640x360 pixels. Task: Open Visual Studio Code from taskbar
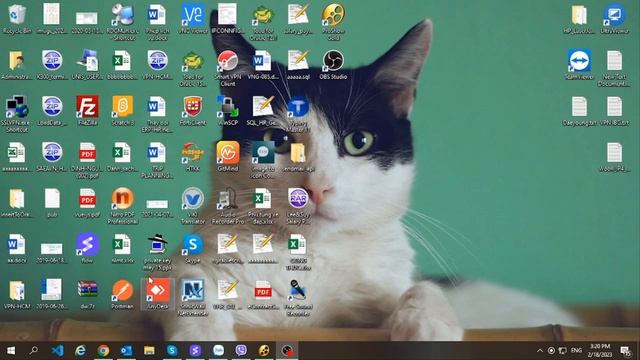tap(58, 350)
